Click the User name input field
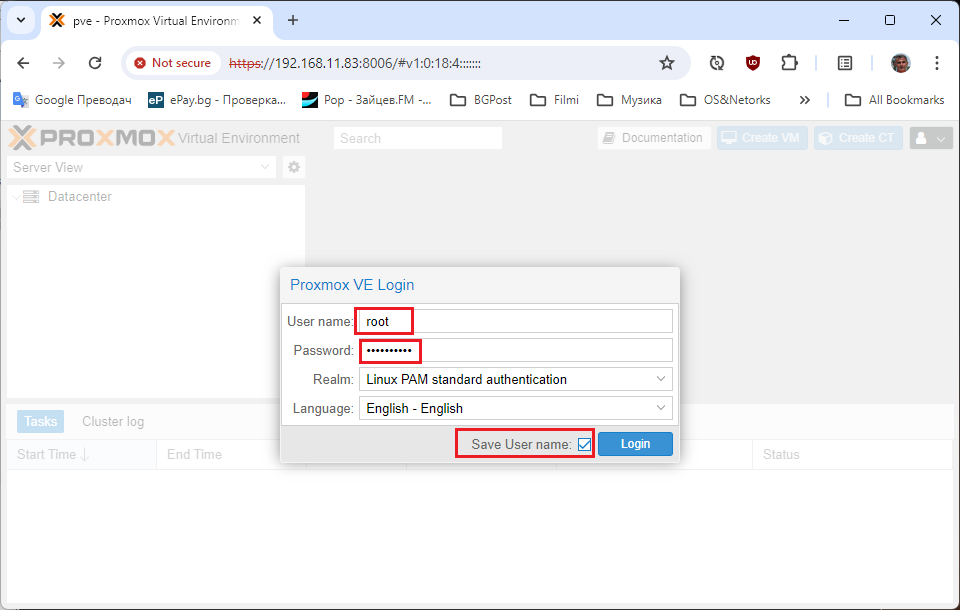The height and width of the screenshot is (610, 960). (516, 321)
